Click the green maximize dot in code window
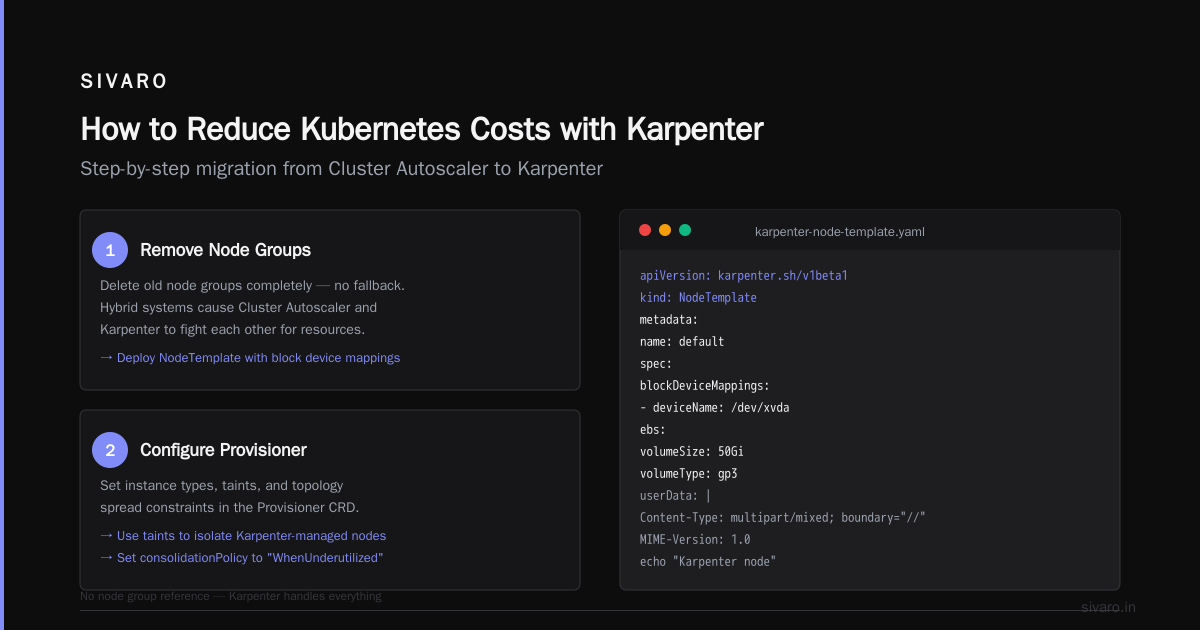Screen dimensions: 1200x630 (x=685, y=230)
